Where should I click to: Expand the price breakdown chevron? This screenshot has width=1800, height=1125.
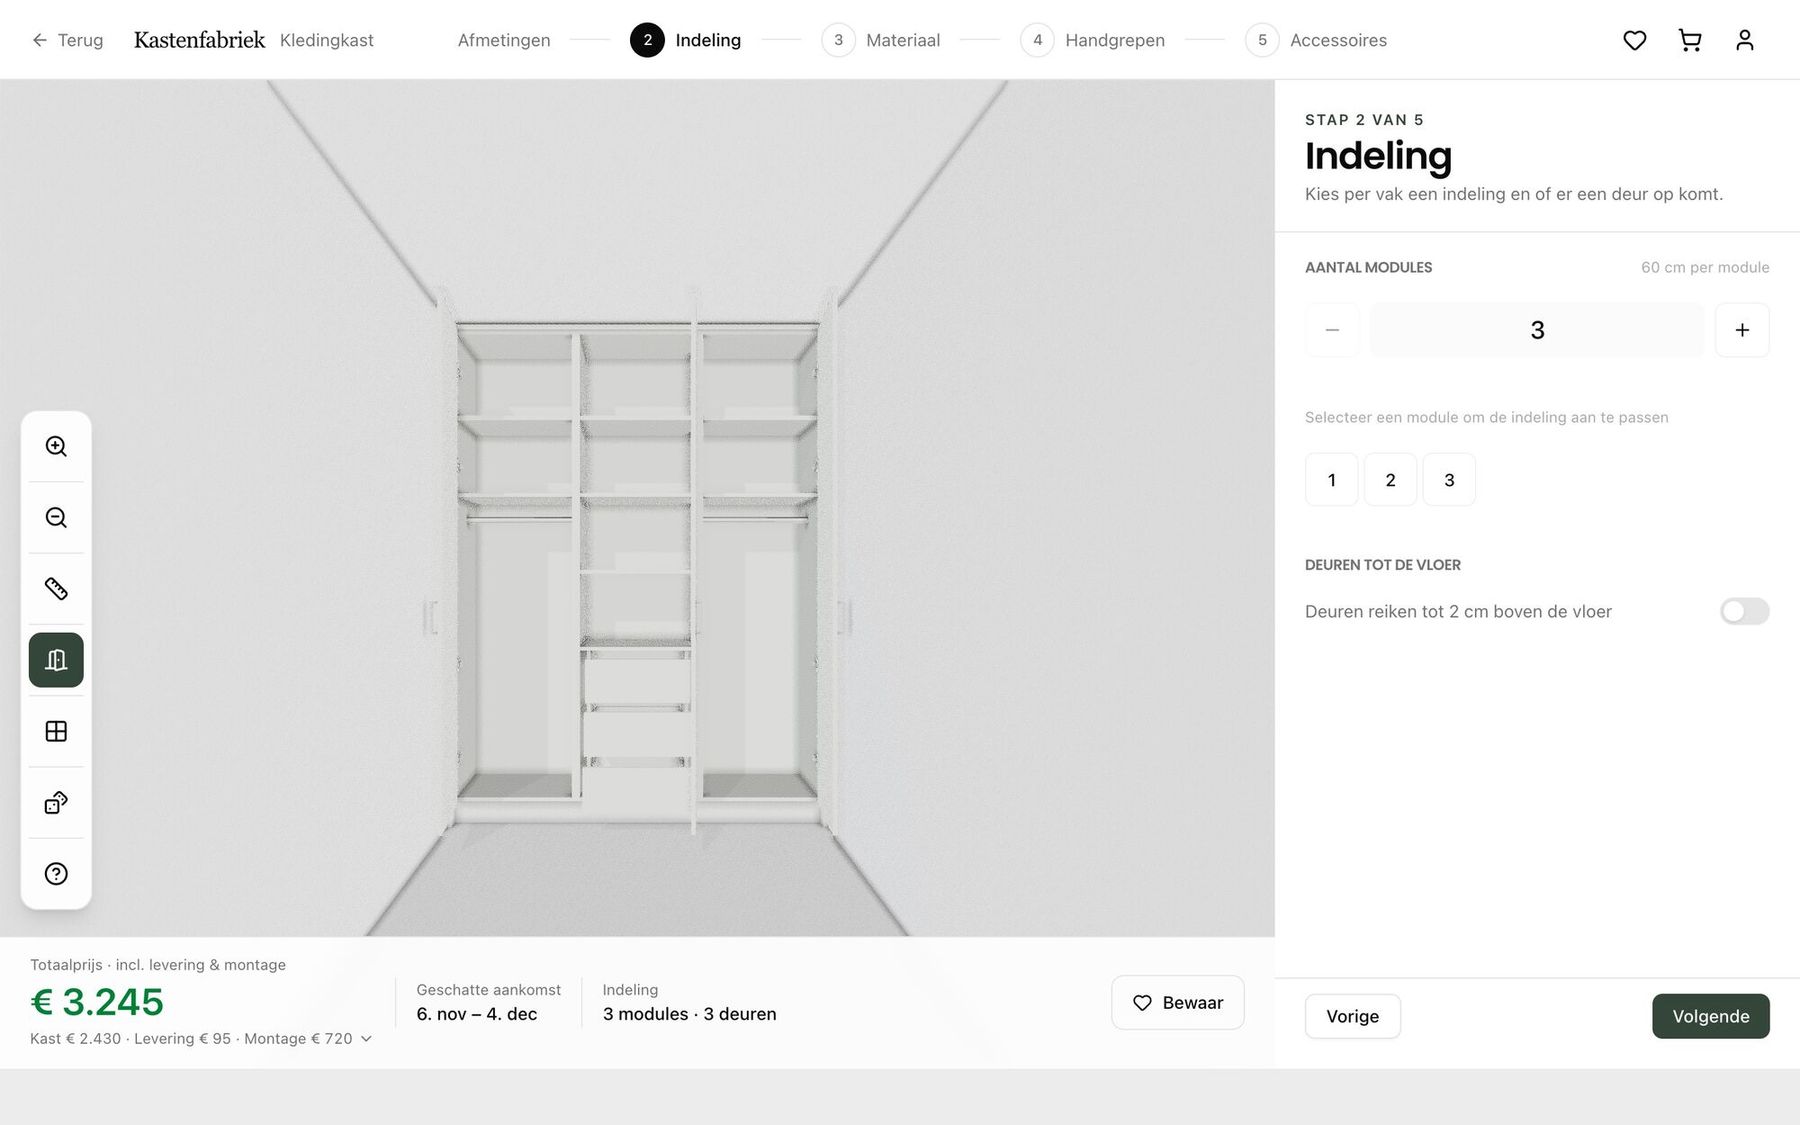366,1039
